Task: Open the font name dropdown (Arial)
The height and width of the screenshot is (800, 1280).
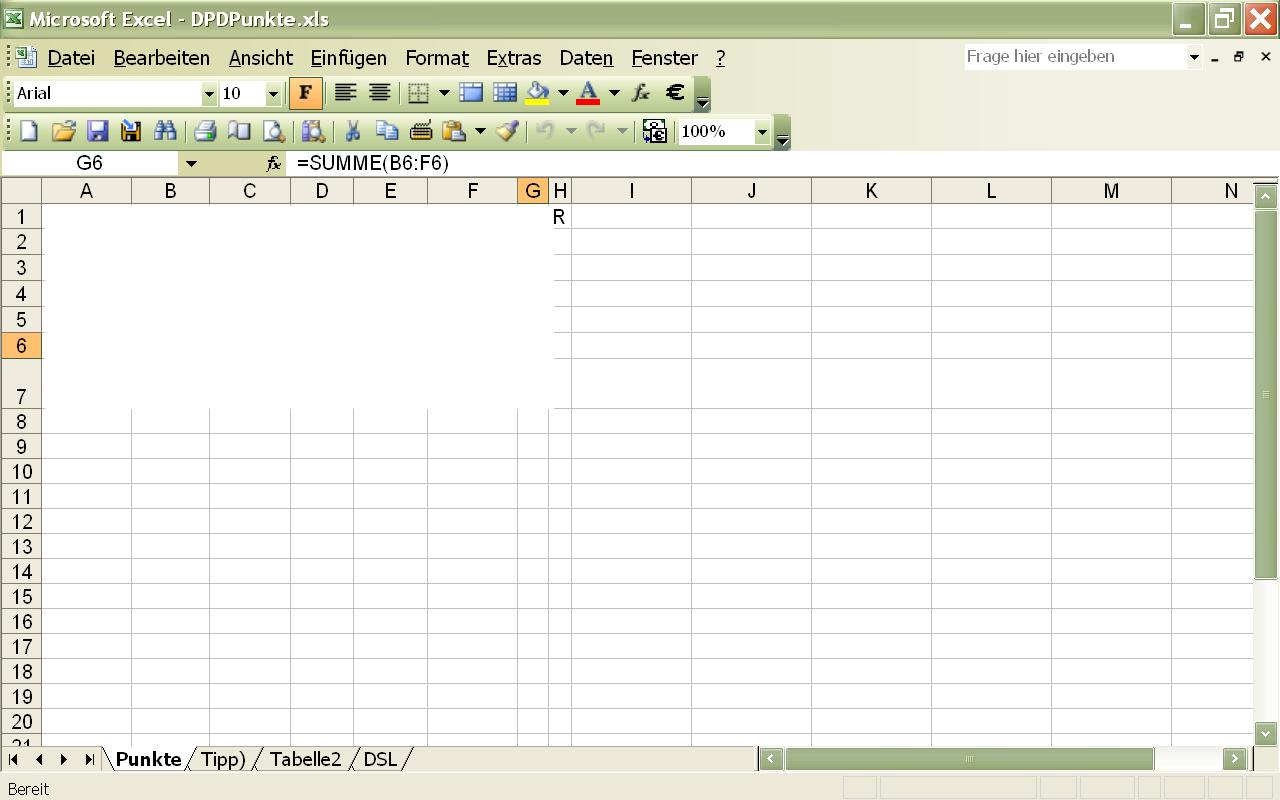Action: click(x=209, y=94)
